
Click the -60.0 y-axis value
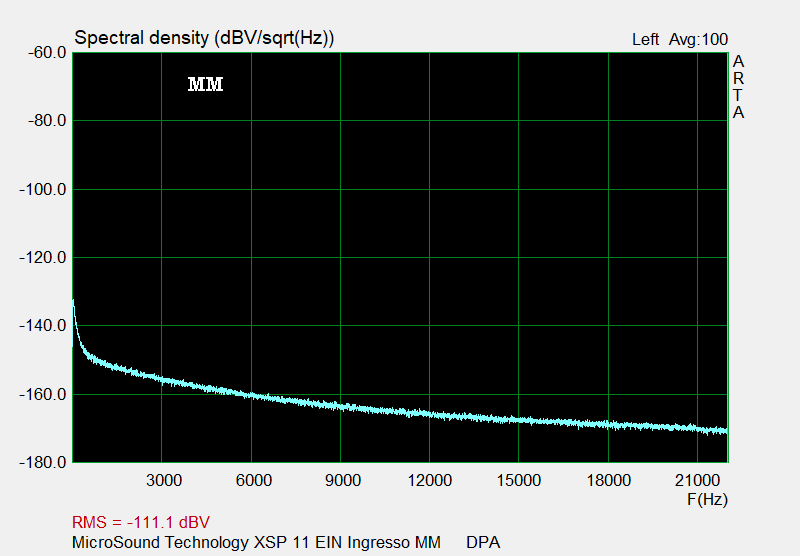[x=47, y=53]
